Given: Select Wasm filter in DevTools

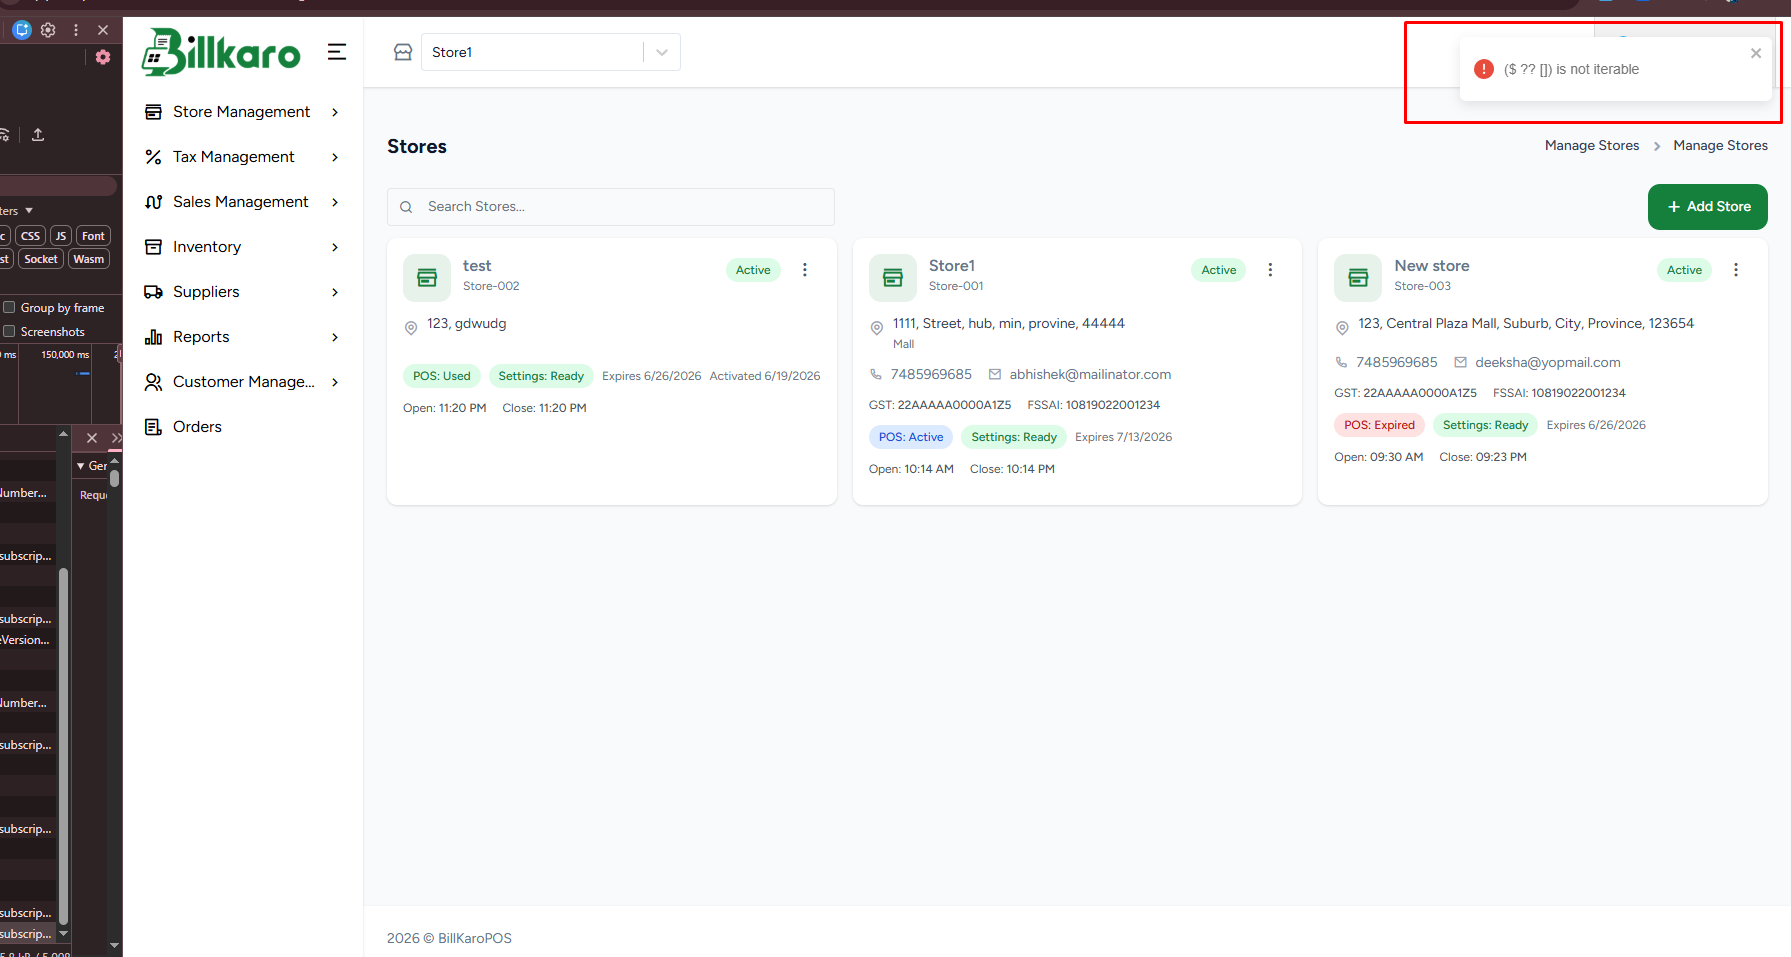Looking at the screenshot, I should pyautogui.click(x=89, y=259).
